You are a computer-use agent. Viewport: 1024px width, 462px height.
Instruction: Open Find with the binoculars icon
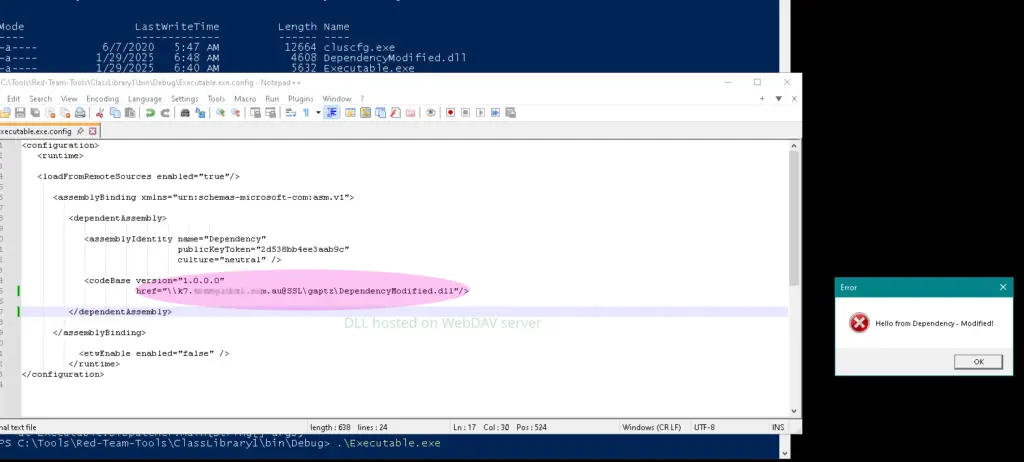[185, 113]
